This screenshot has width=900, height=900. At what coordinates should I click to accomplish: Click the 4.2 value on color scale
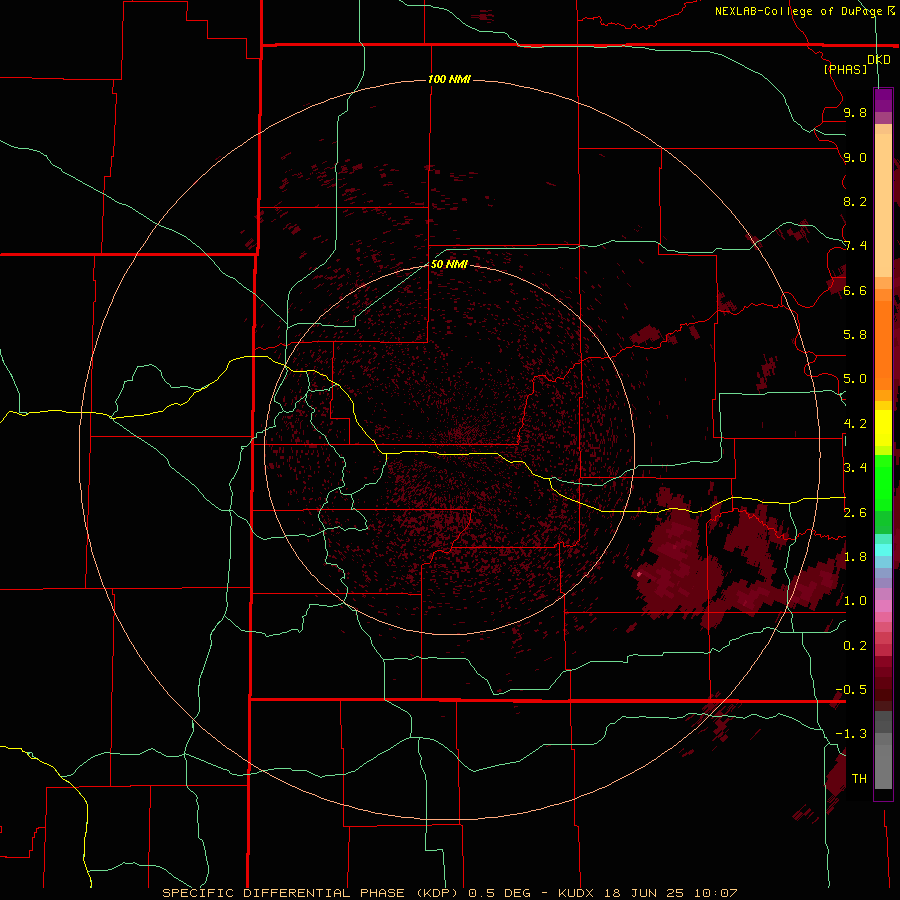pos(855,424)
